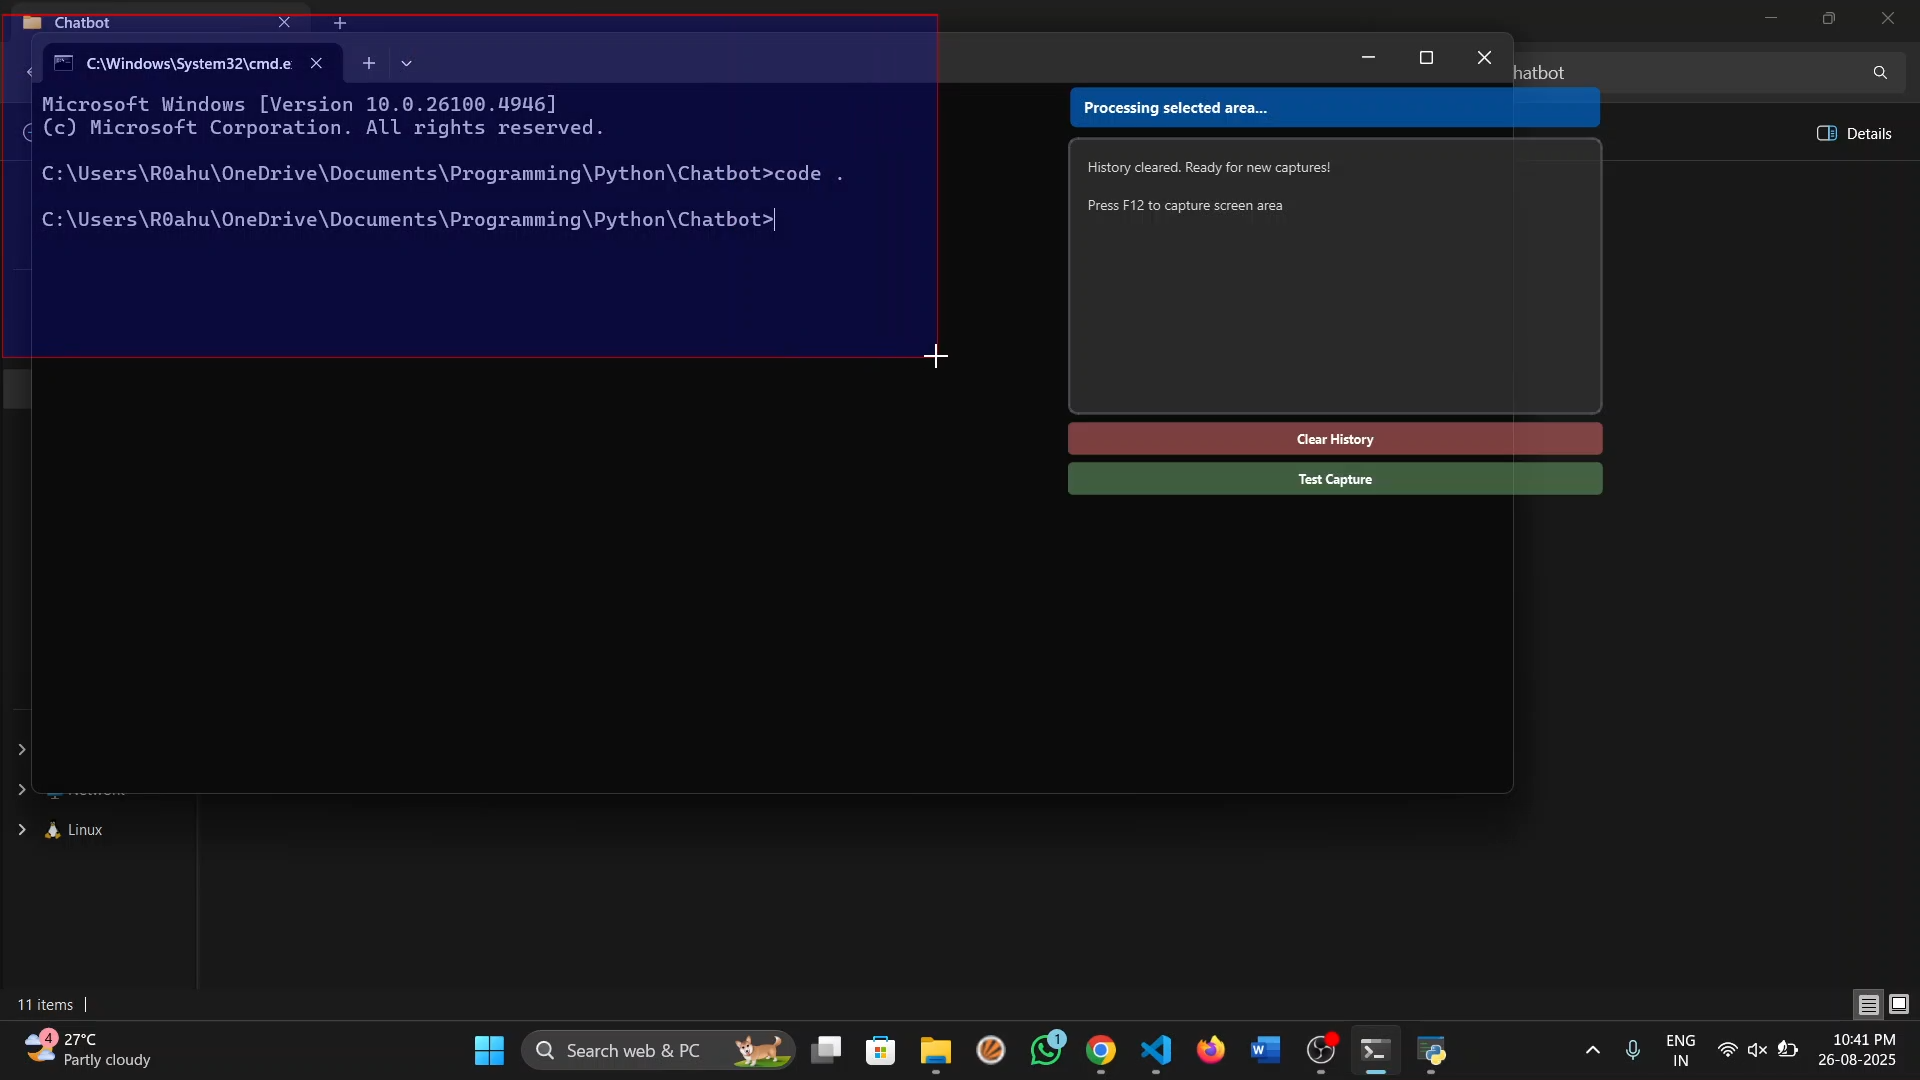
Task: Select the ENG IN language indicator
Action: [x=1682, y=1051]
